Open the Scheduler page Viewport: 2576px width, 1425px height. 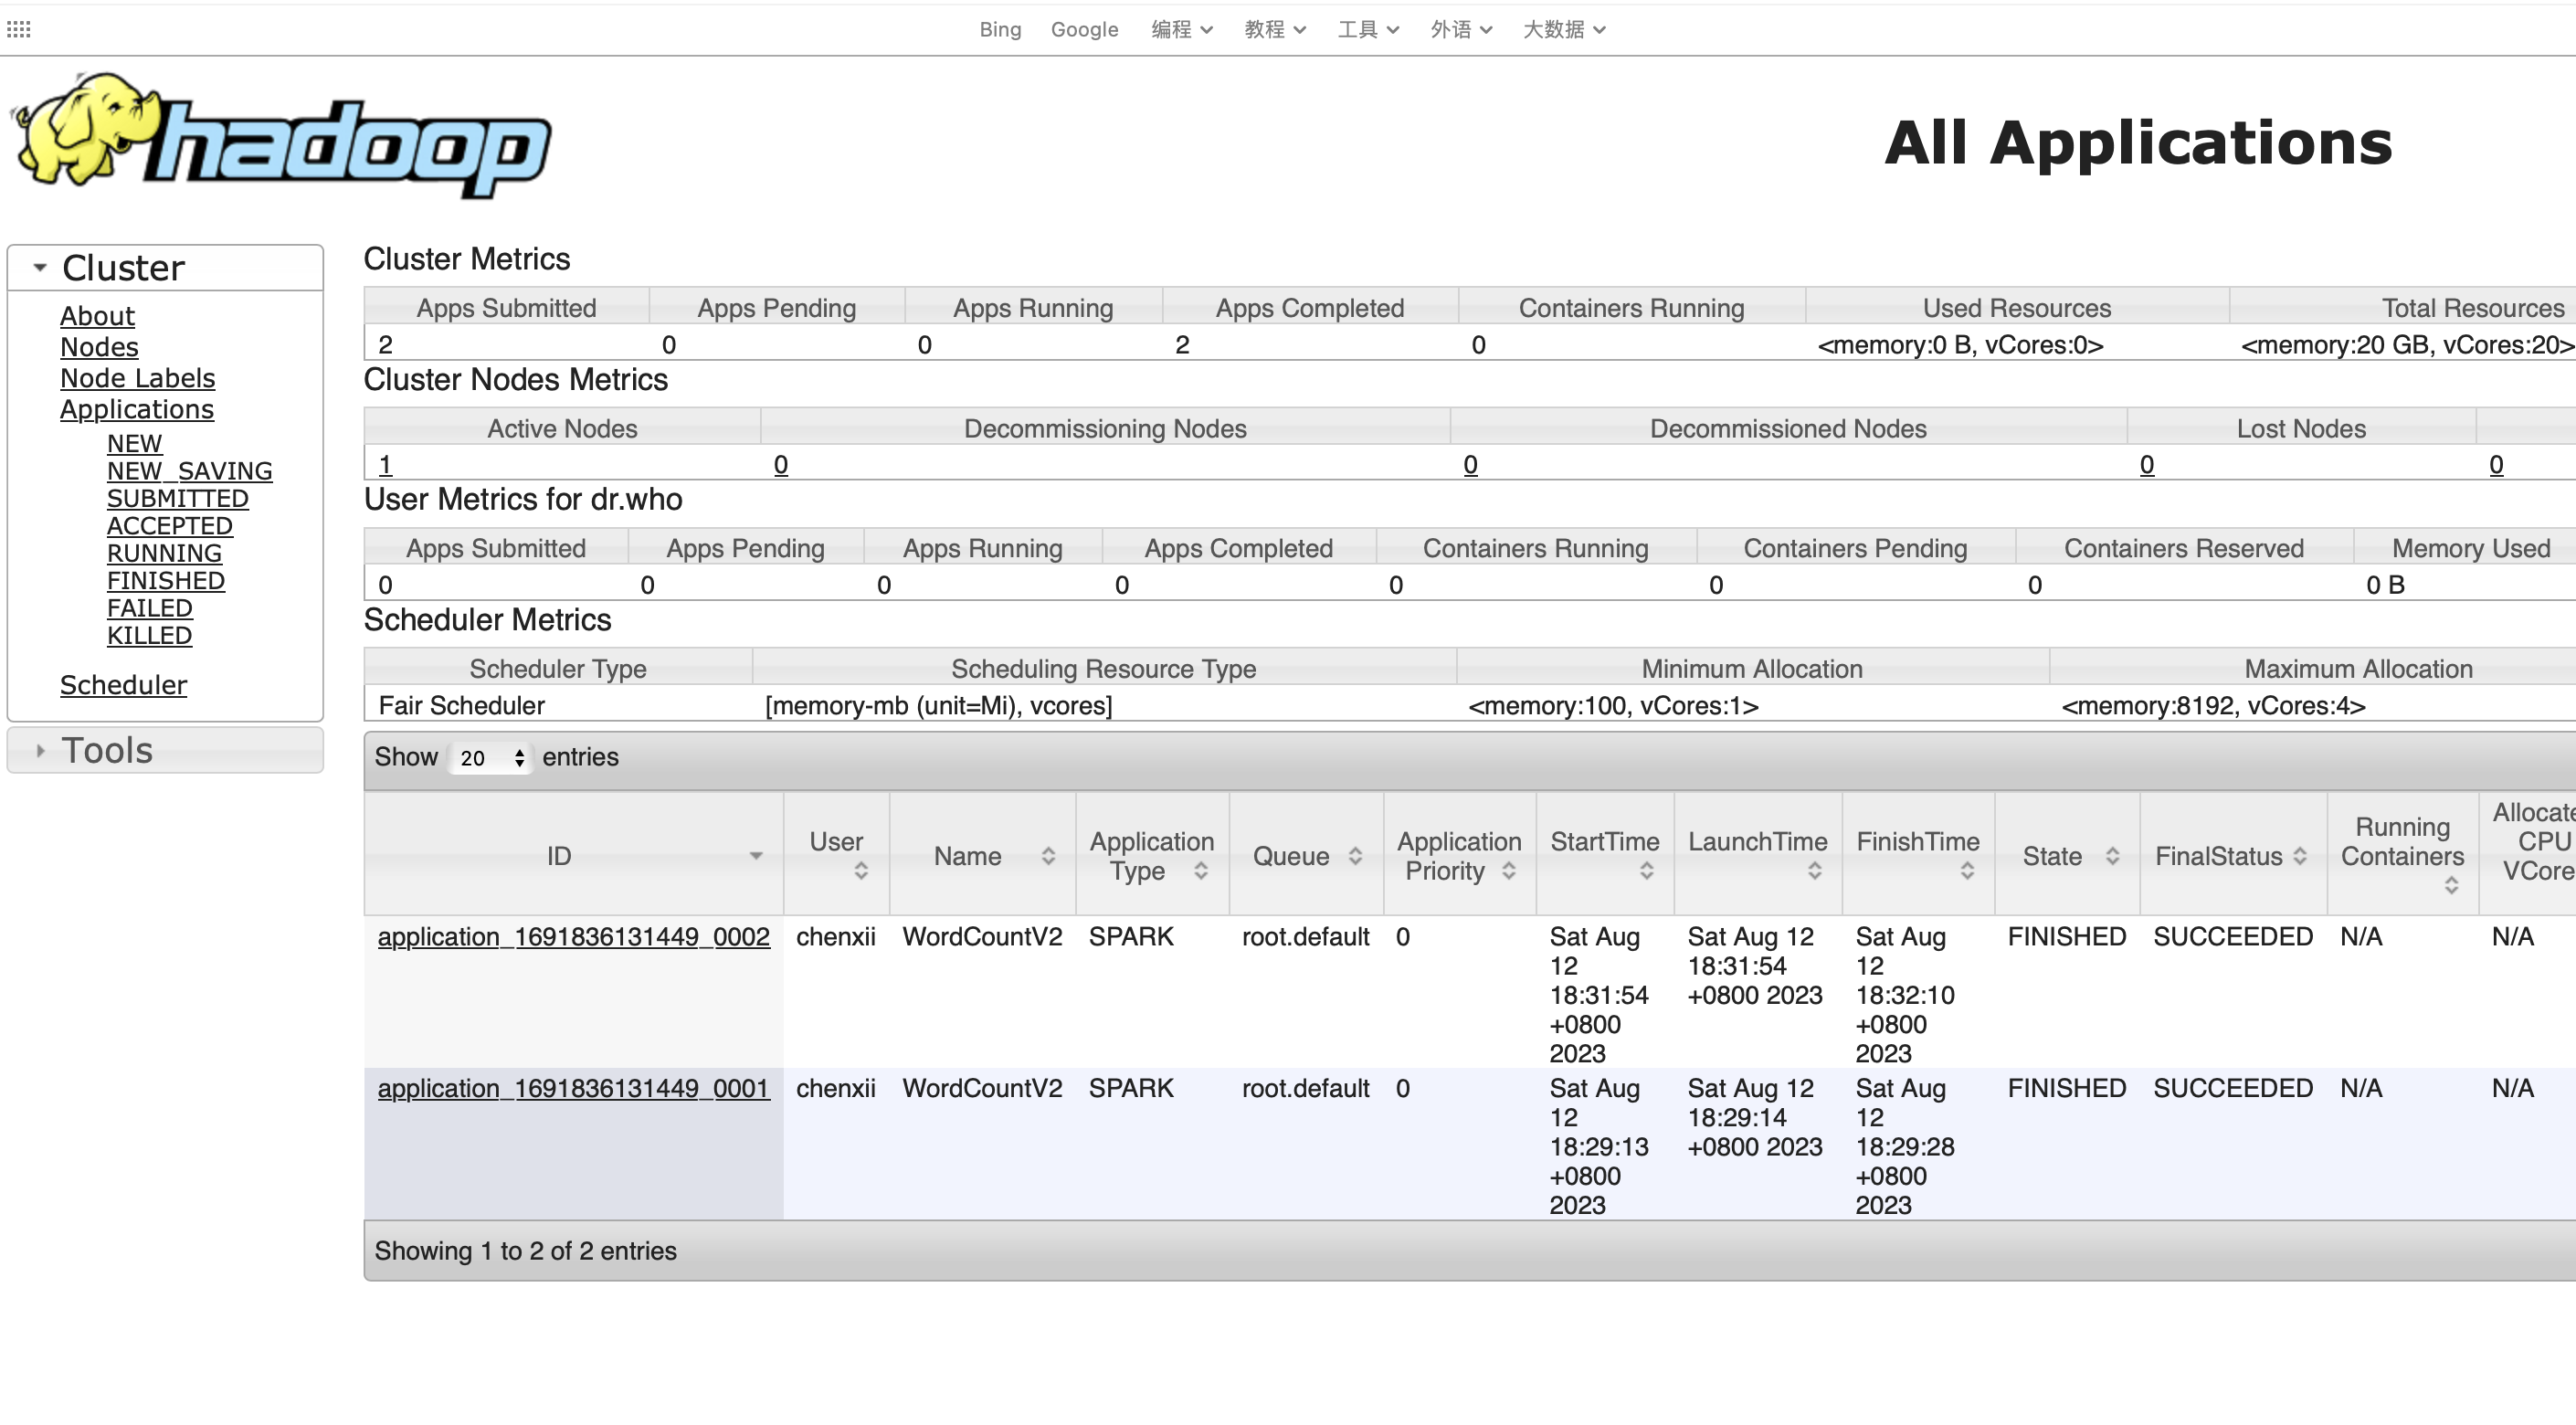123,685
